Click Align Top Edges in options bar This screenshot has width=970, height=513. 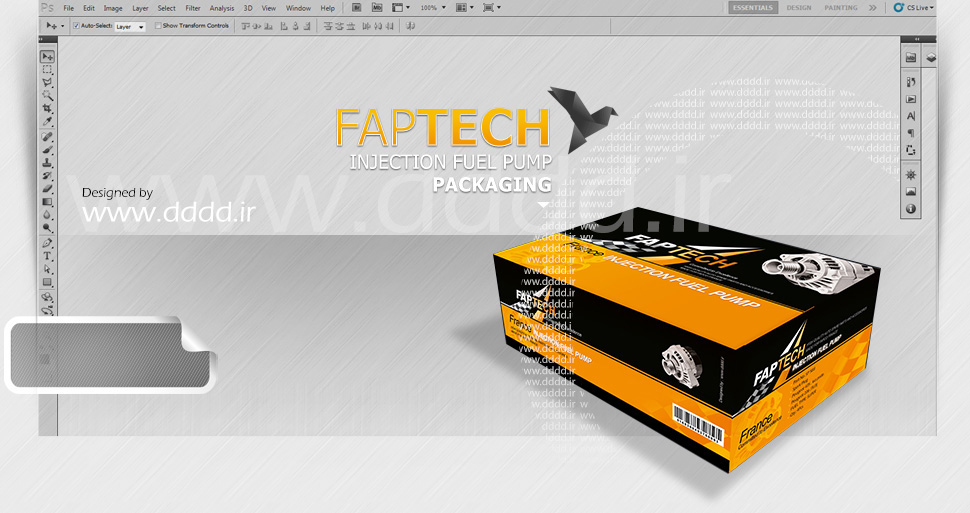click(x=246, y=26)
